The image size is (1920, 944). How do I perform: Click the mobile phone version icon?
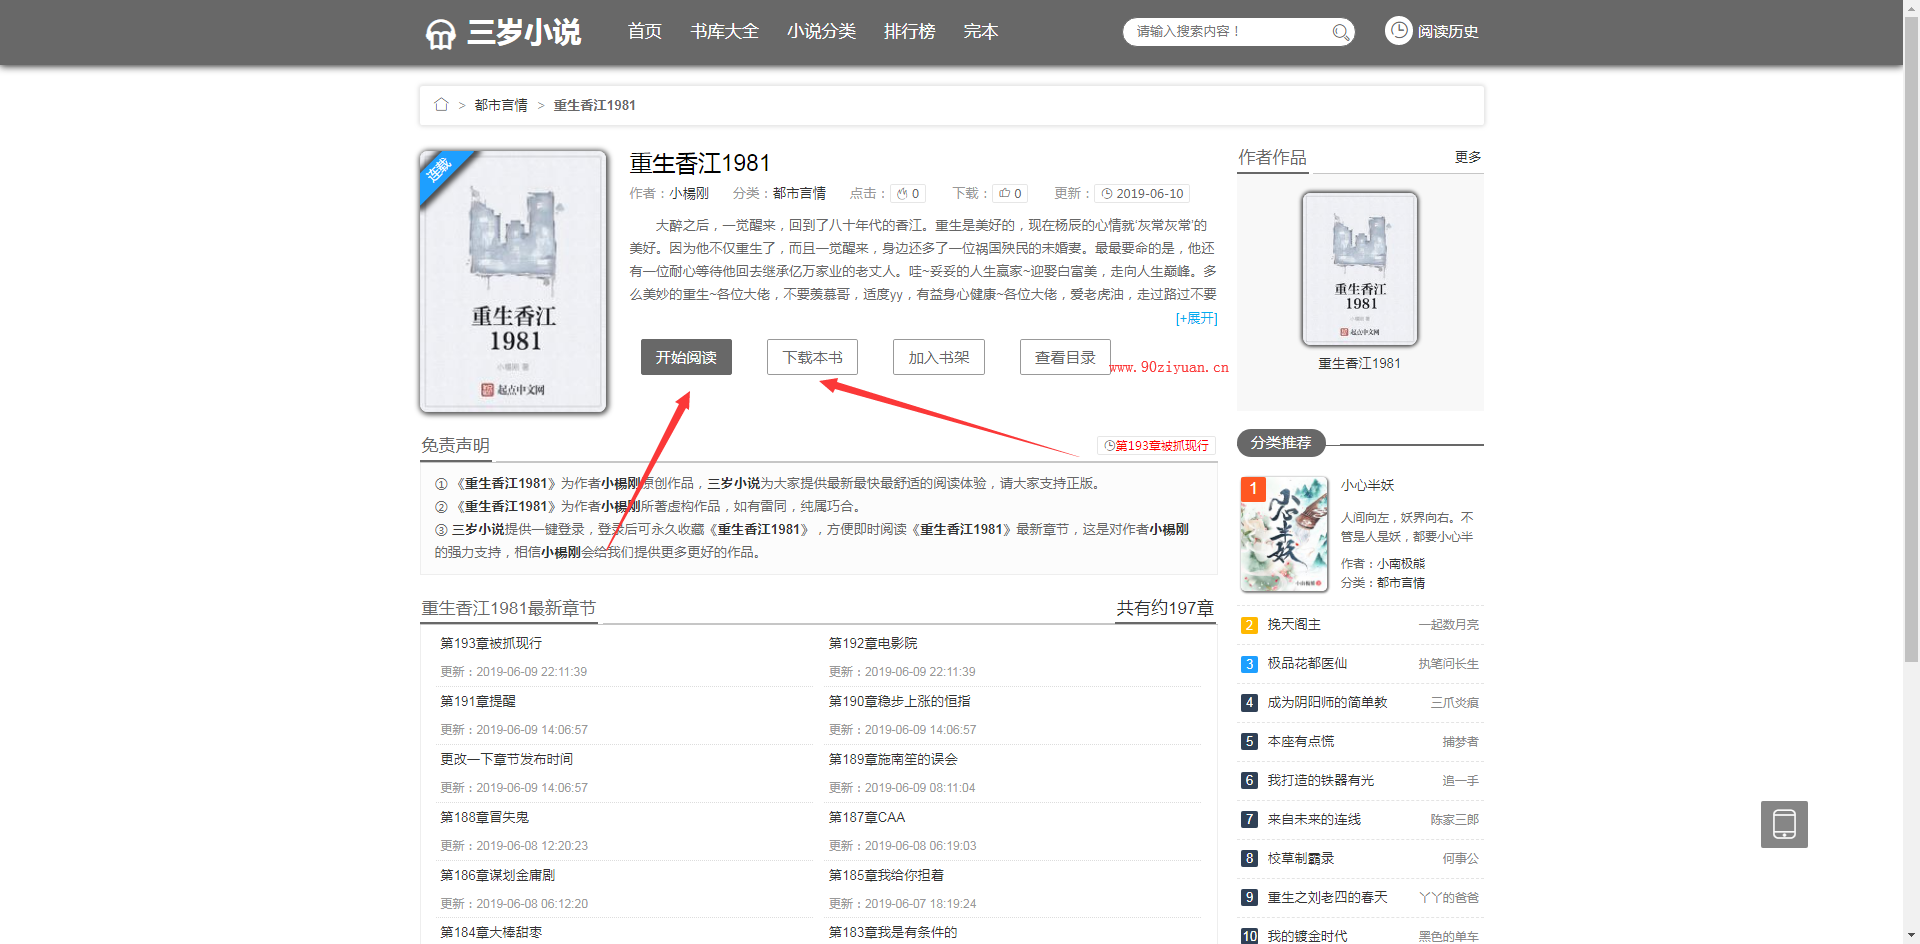(1784, 824)
